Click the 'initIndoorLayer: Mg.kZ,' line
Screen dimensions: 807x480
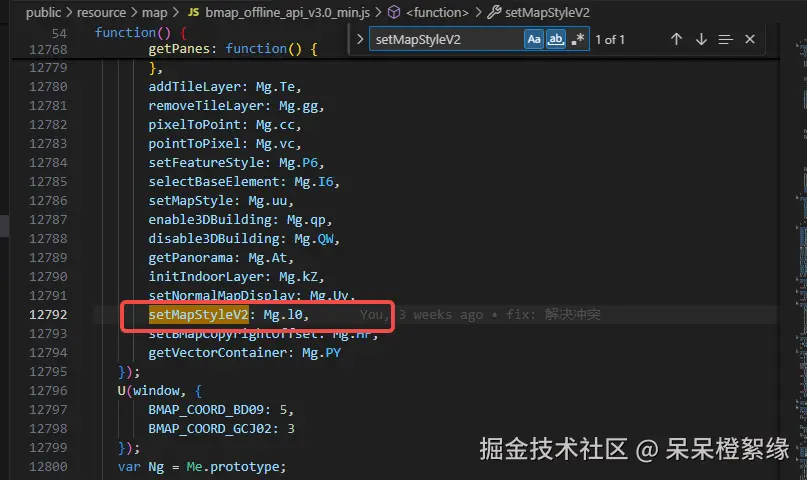236,277
